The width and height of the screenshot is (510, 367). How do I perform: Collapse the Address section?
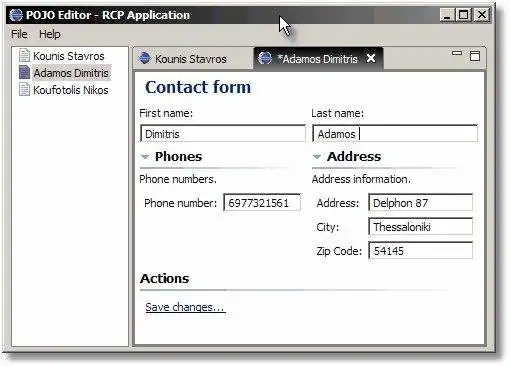317,157
